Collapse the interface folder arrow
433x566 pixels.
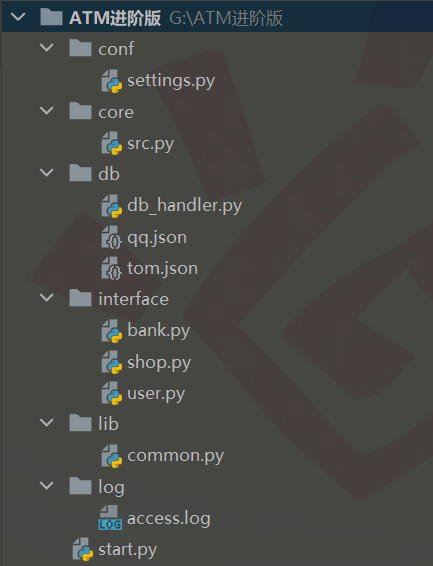pos(47,297)
